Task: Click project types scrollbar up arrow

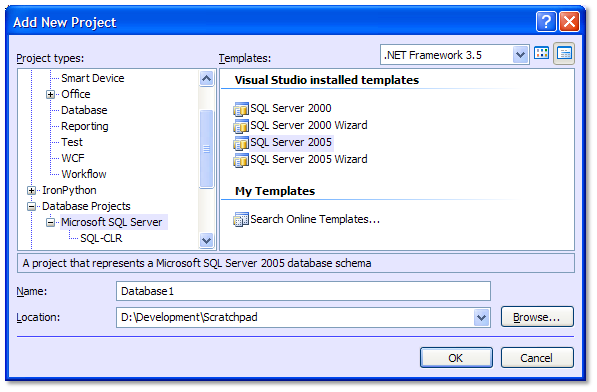Action: click(x=206, y=79)
